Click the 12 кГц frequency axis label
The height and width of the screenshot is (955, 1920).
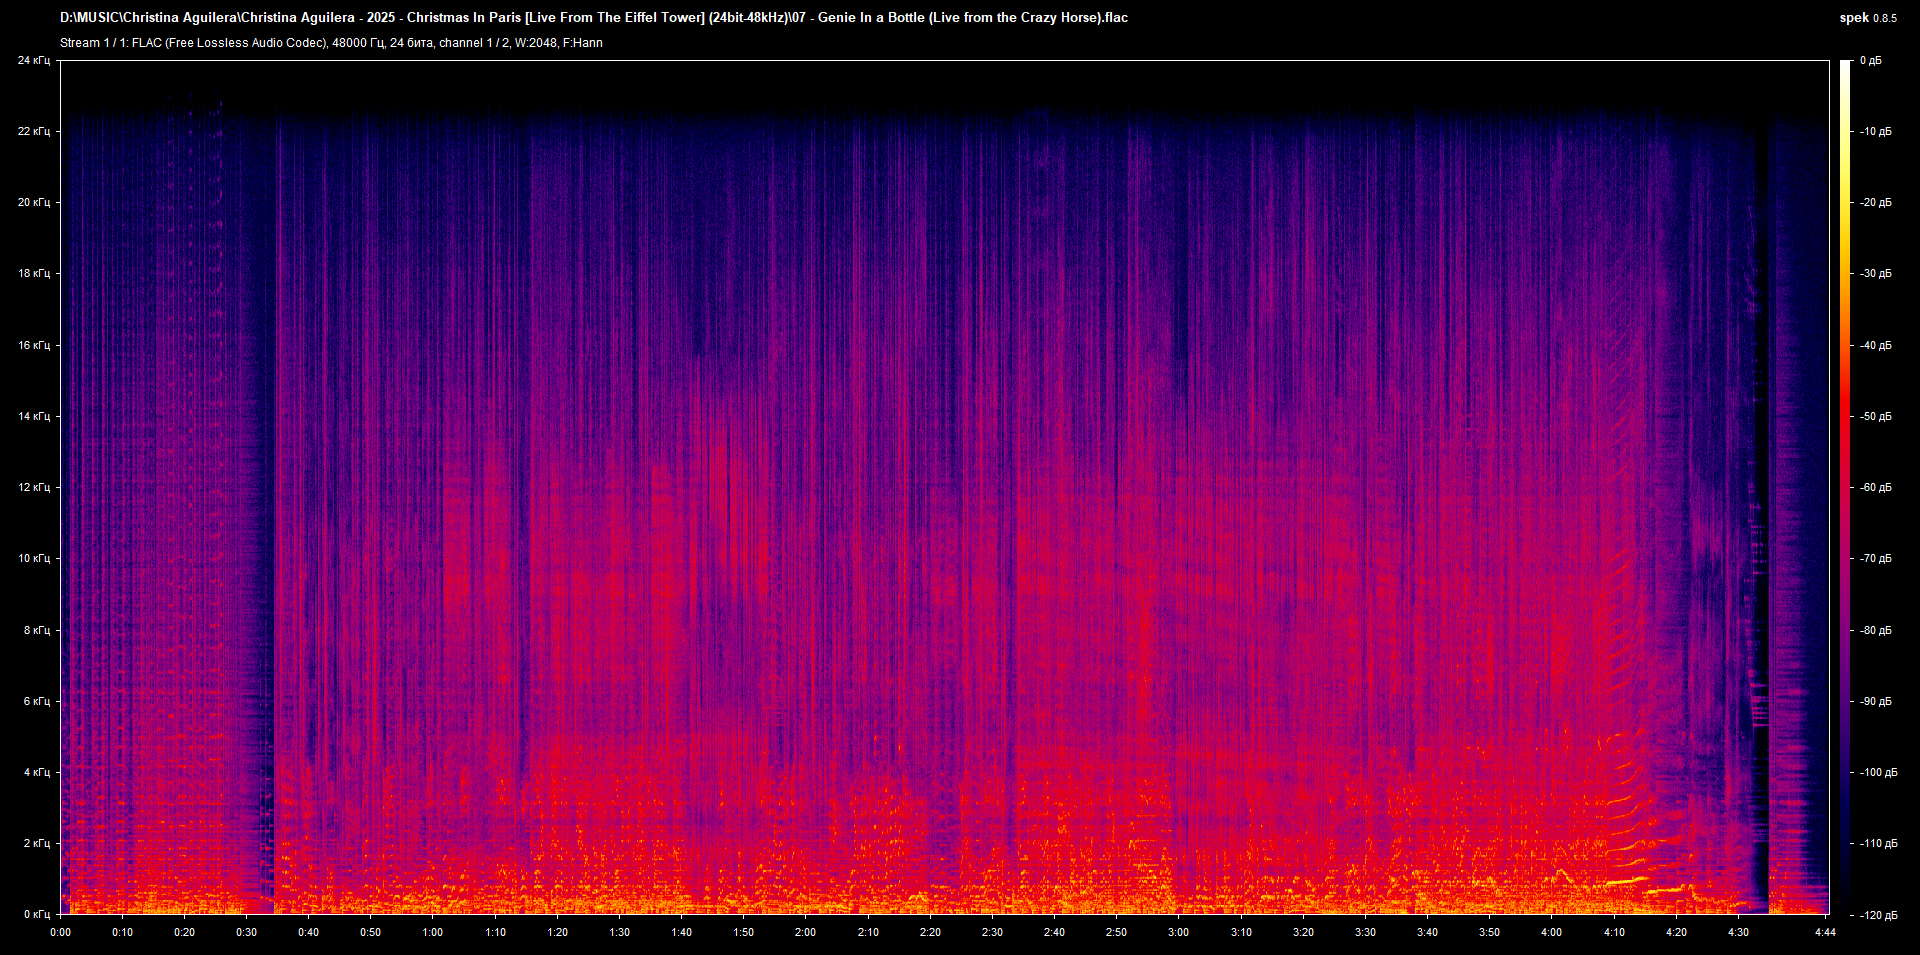(35, 487)
